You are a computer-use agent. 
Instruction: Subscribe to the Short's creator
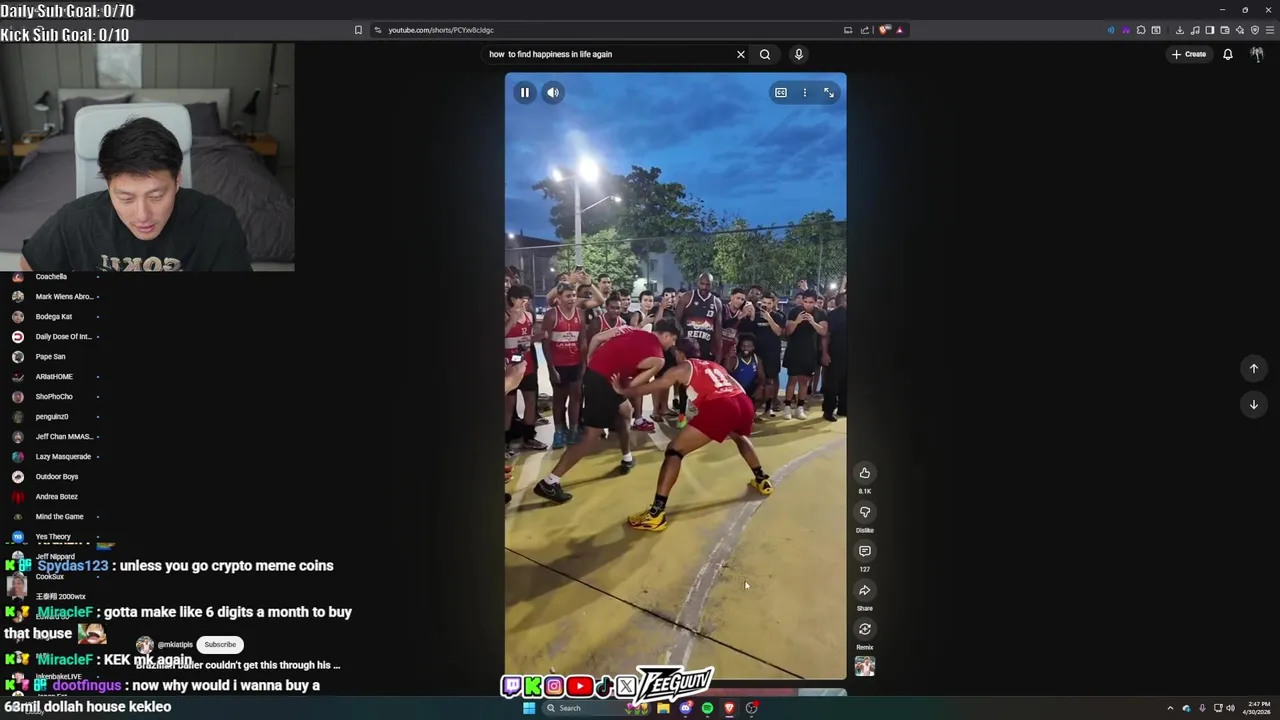coord(220,645)
